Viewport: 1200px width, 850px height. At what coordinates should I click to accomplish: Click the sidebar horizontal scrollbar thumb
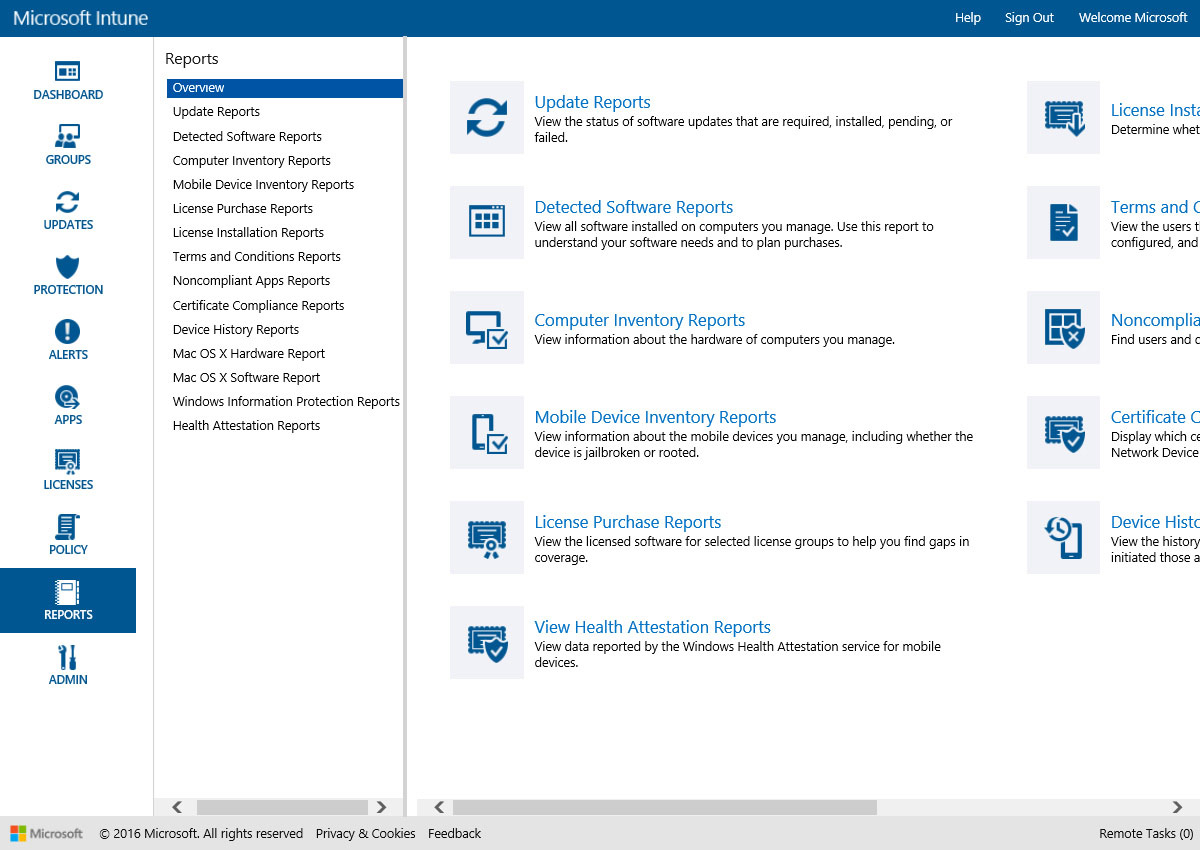[x=282, y=807]
